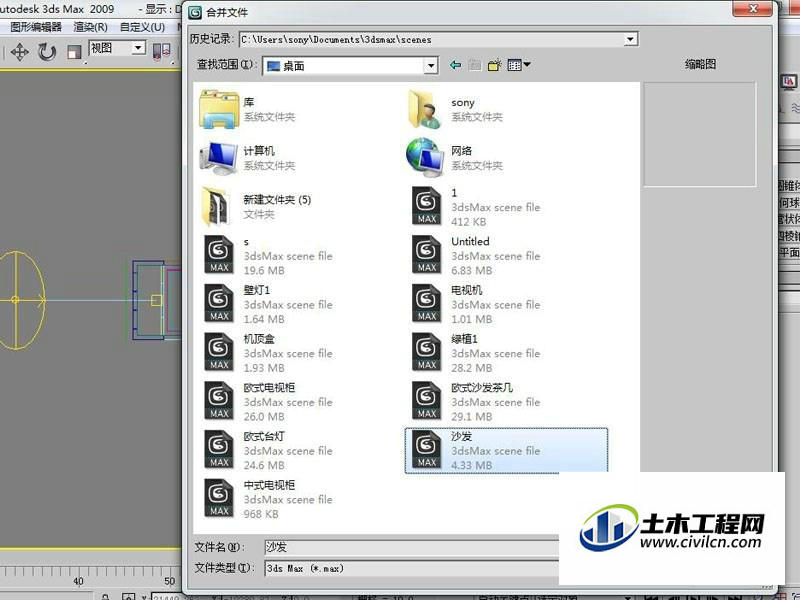Screen dimensions: 800x600
Task: Select the 计算机 item
Action: point(248,158)
